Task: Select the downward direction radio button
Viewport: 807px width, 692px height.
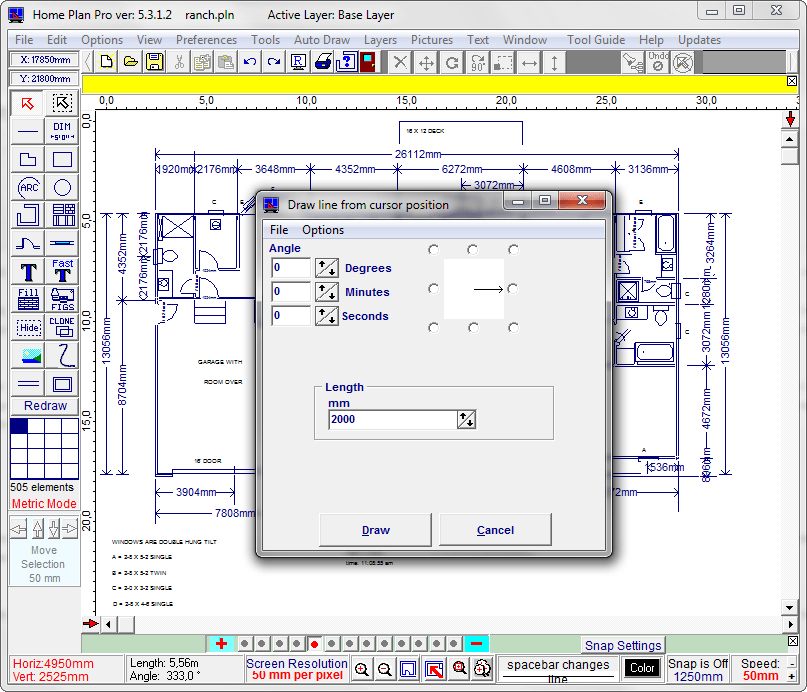Action: (x=473, y=328)
